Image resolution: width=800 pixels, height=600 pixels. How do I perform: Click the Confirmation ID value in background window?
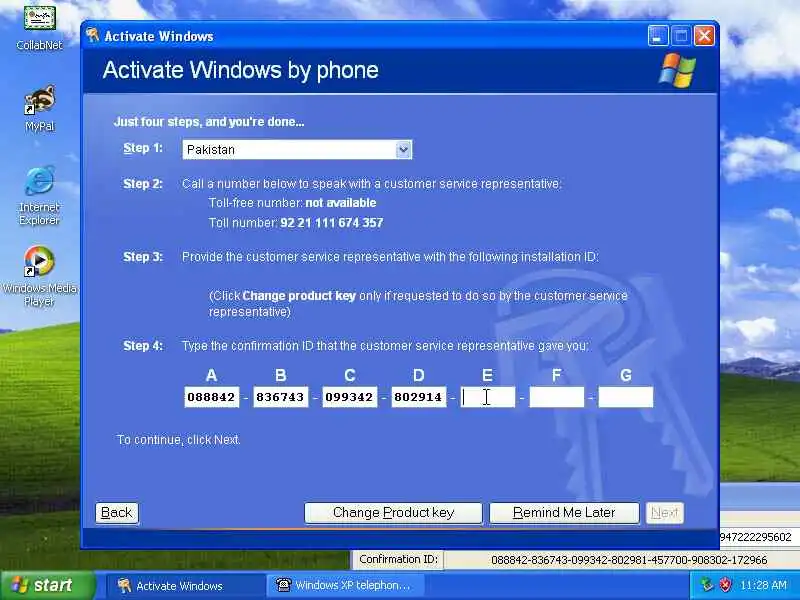click(x=629, y=560)
